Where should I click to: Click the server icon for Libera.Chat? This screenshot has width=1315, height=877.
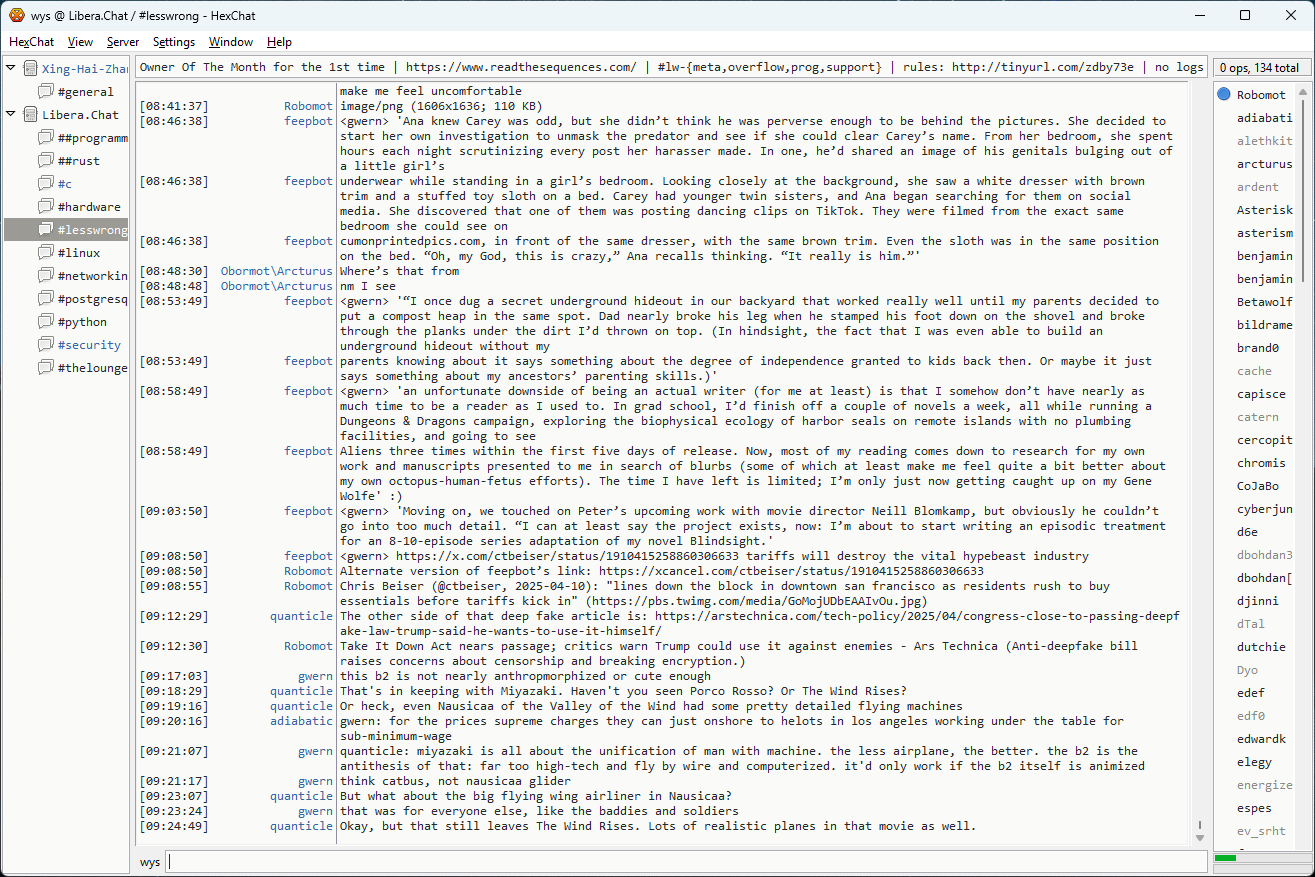coord(30,115)
